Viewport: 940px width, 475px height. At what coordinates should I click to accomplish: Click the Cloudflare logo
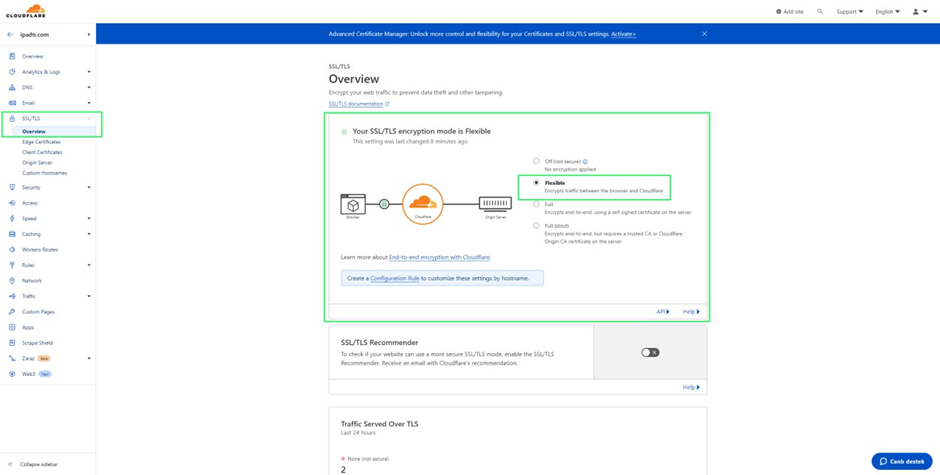(26, 11)
